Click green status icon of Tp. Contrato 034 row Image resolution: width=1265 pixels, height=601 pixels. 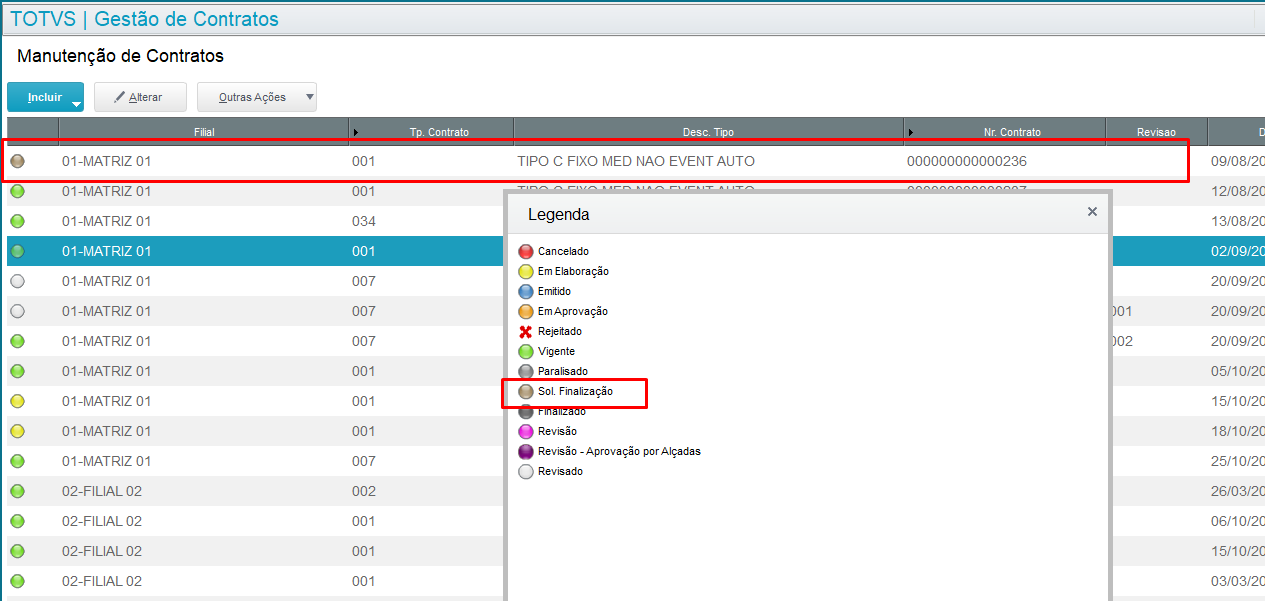point(17,221)
